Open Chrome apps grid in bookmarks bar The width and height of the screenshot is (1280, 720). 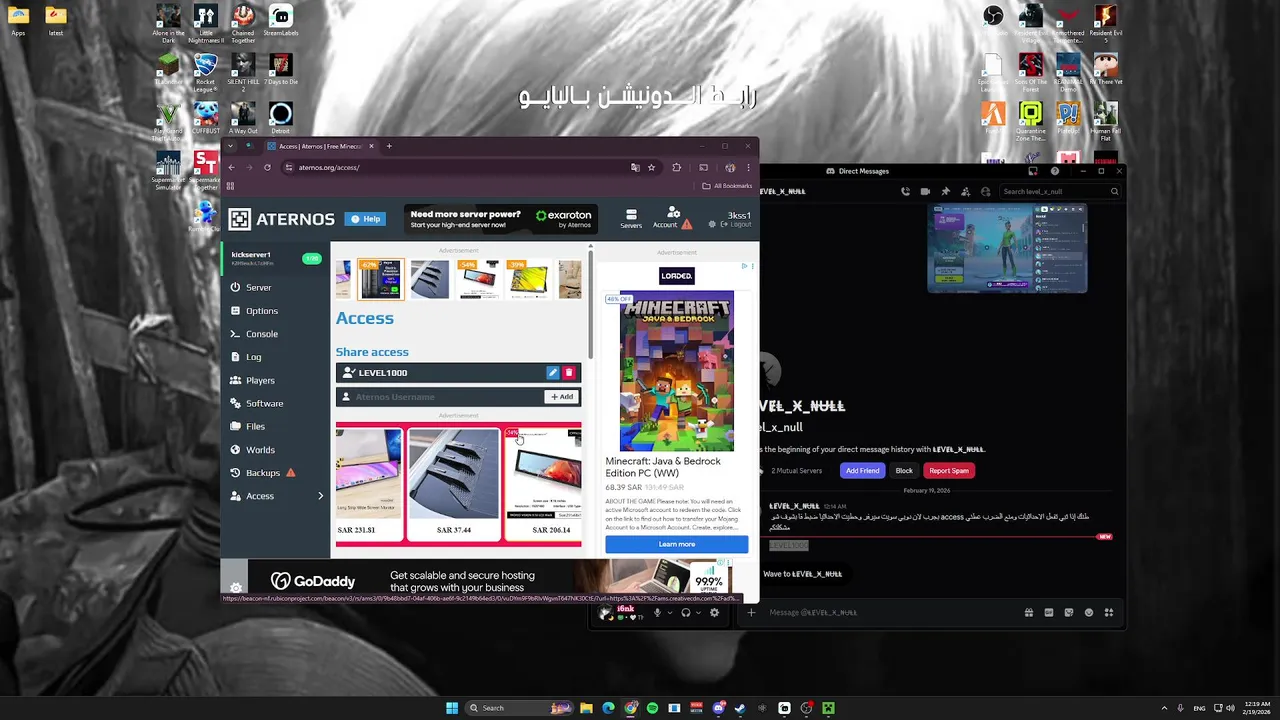(230, 186)
